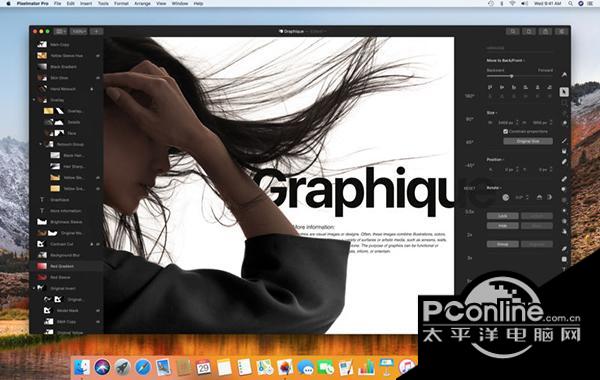Click the flip horizontal icon in Rotate section
Viewport: 600px width, 380px height.
(539, 197)
